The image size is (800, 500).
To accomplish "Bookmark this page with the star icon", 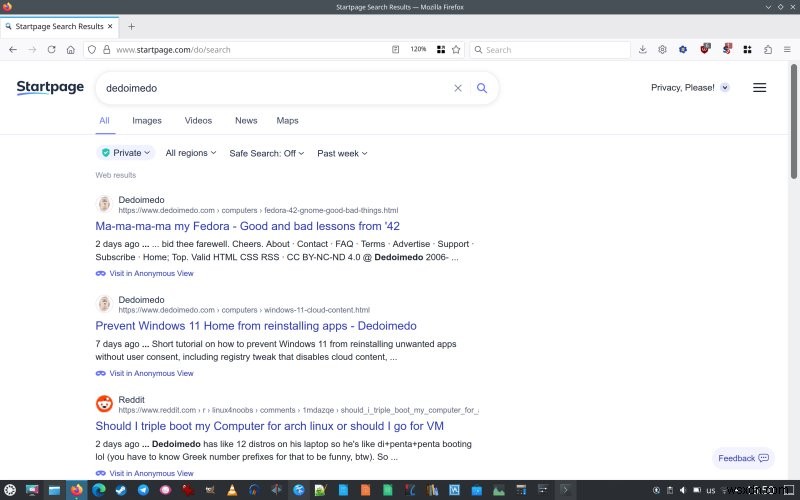I will [456, 49].
